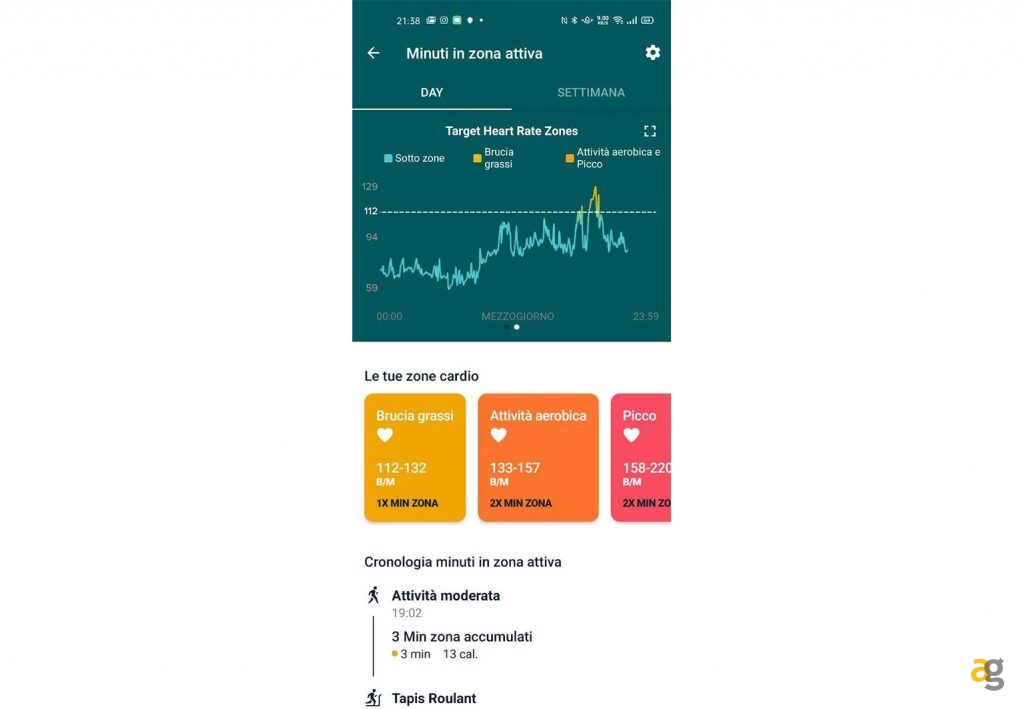1024x709 pixels.
Task: Tap the back arrow icon
Action: (374, 53)
